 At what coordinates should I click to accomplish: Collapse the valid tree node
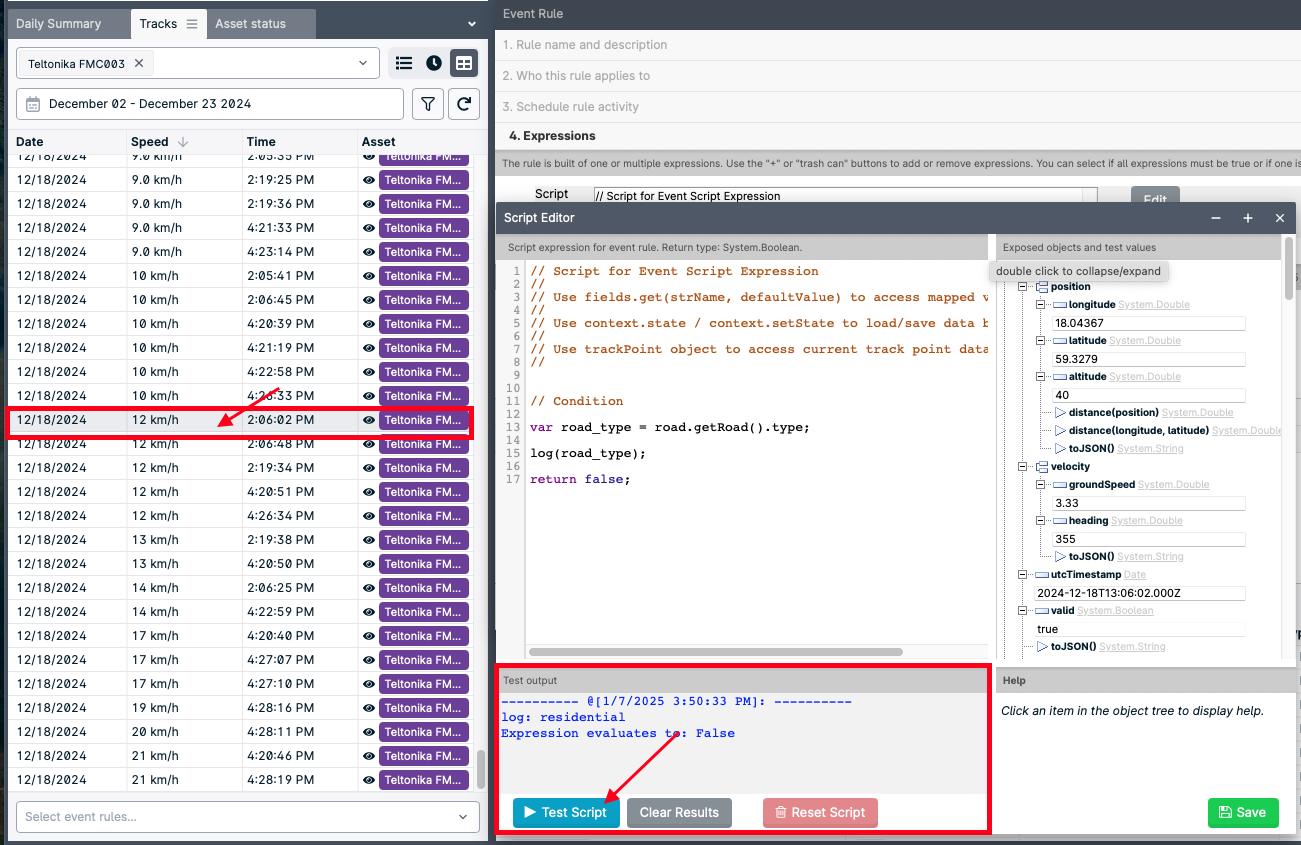tap(1023, 611)
